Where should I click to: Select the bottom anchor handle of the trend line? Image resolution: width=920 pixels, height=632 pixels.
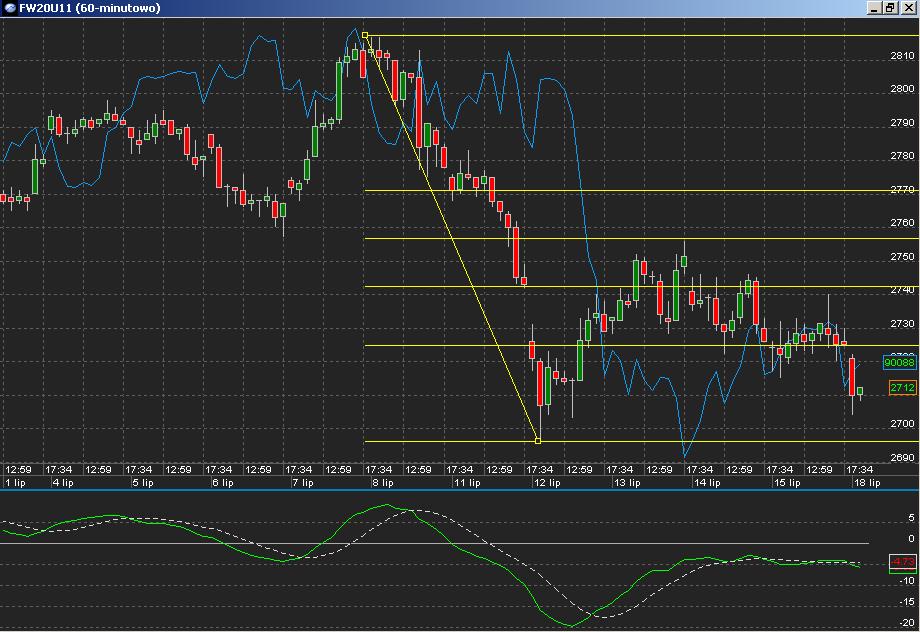click(x=538, y=441)
